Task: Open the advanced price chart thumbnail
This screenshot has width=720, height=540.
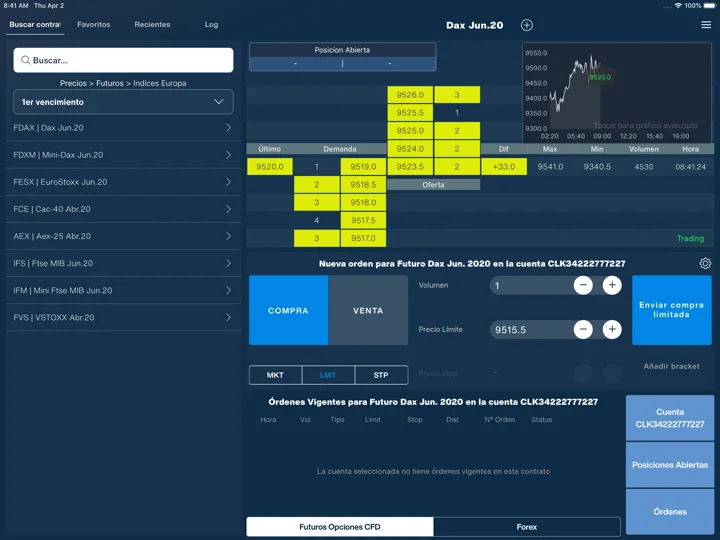Action: coord(617,92)
